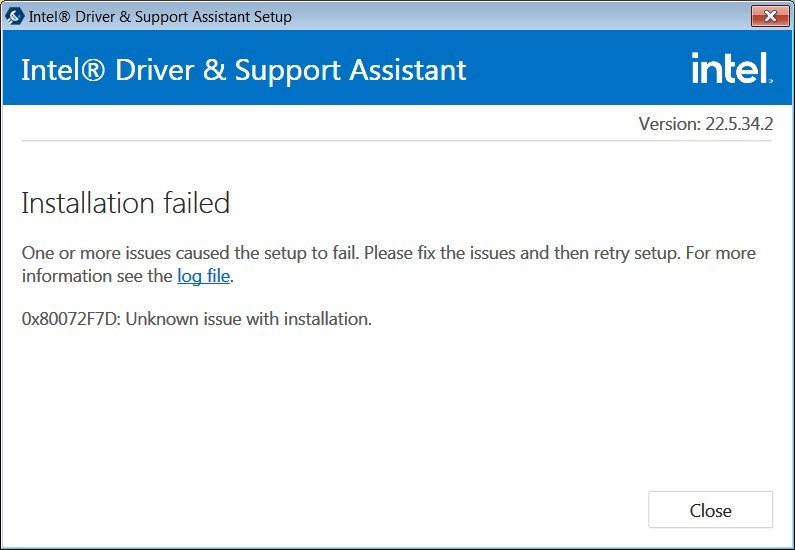
Task: Click the version number 22.5.34.2
Action: click(739, 124)
